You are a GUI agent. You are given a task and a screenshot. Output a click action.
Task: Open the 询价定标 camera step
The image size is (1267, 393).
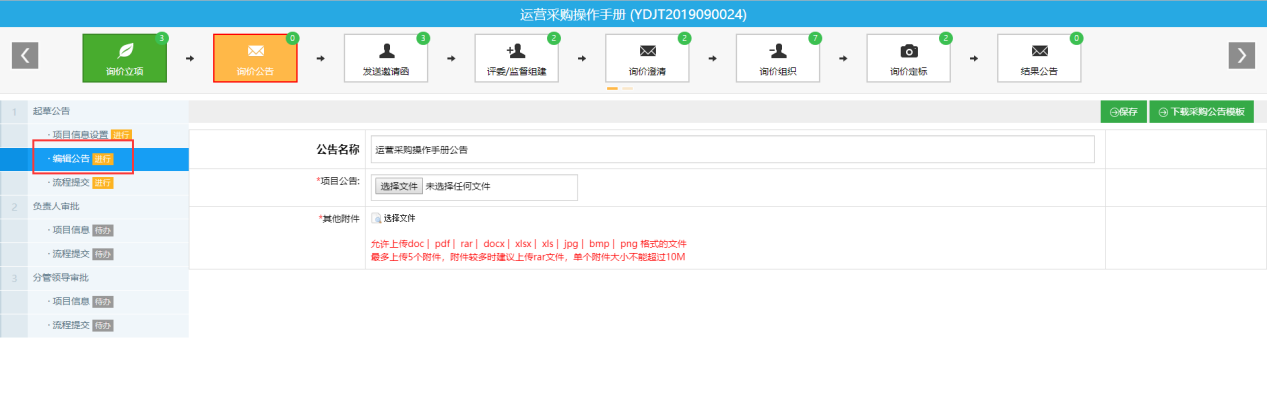(x=909, y=58)
